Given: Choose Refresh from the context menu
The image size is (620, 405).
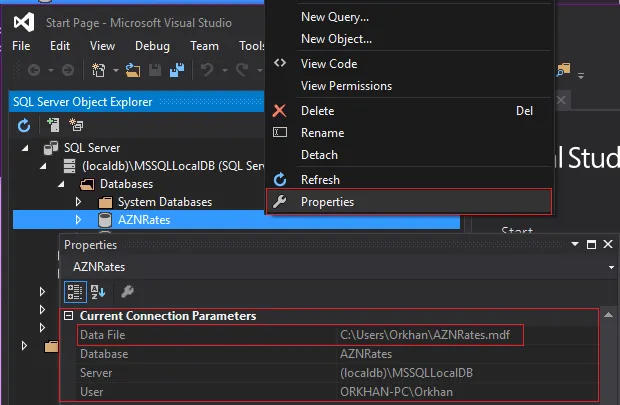Looking at the screenshot, I should click(x=409, y=180).
